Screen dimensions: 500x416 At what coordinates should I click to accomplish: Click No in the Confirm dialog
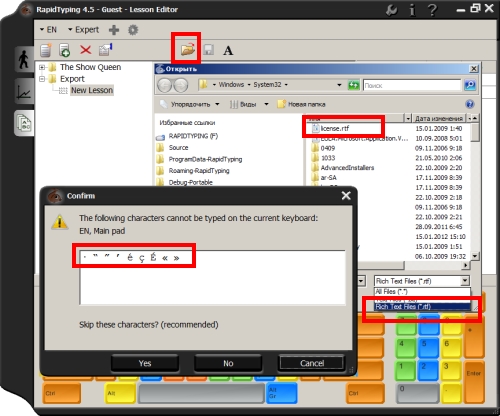(x=228, y=363)
